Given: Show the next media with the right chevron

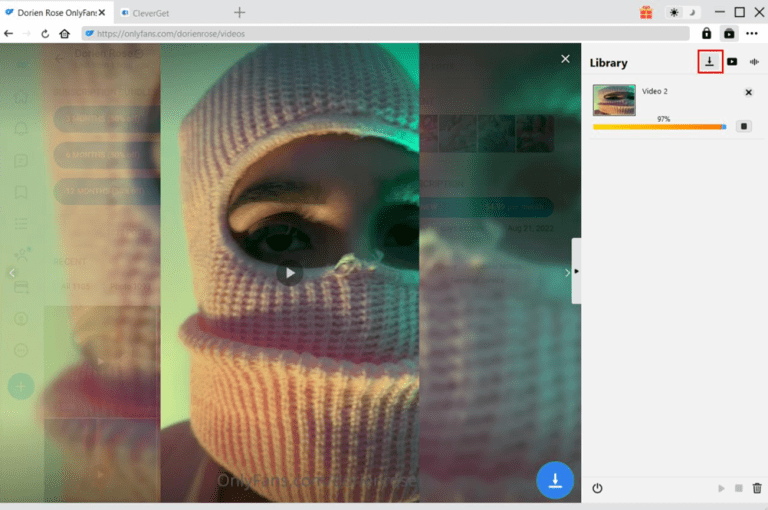Looking at the screenshot, I should point(567,272).
